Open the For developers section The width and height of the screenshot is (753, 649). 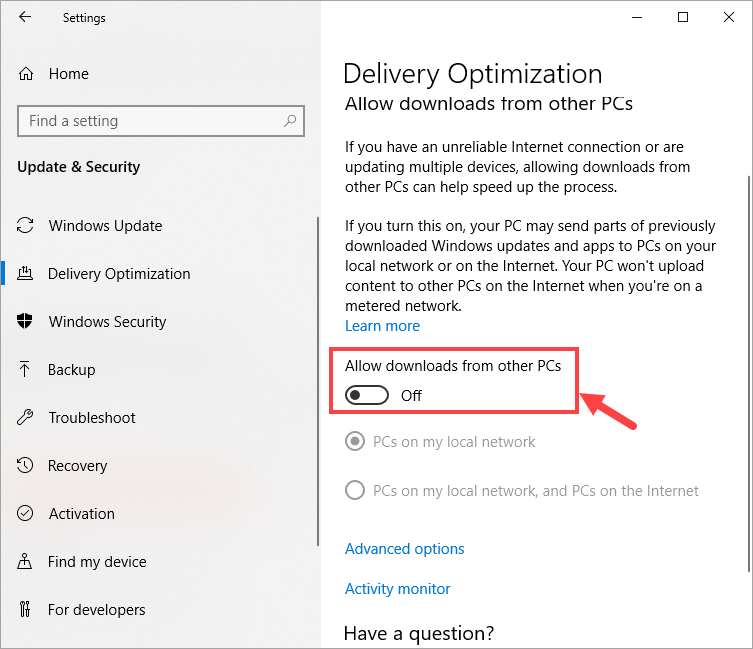[97, 609]
